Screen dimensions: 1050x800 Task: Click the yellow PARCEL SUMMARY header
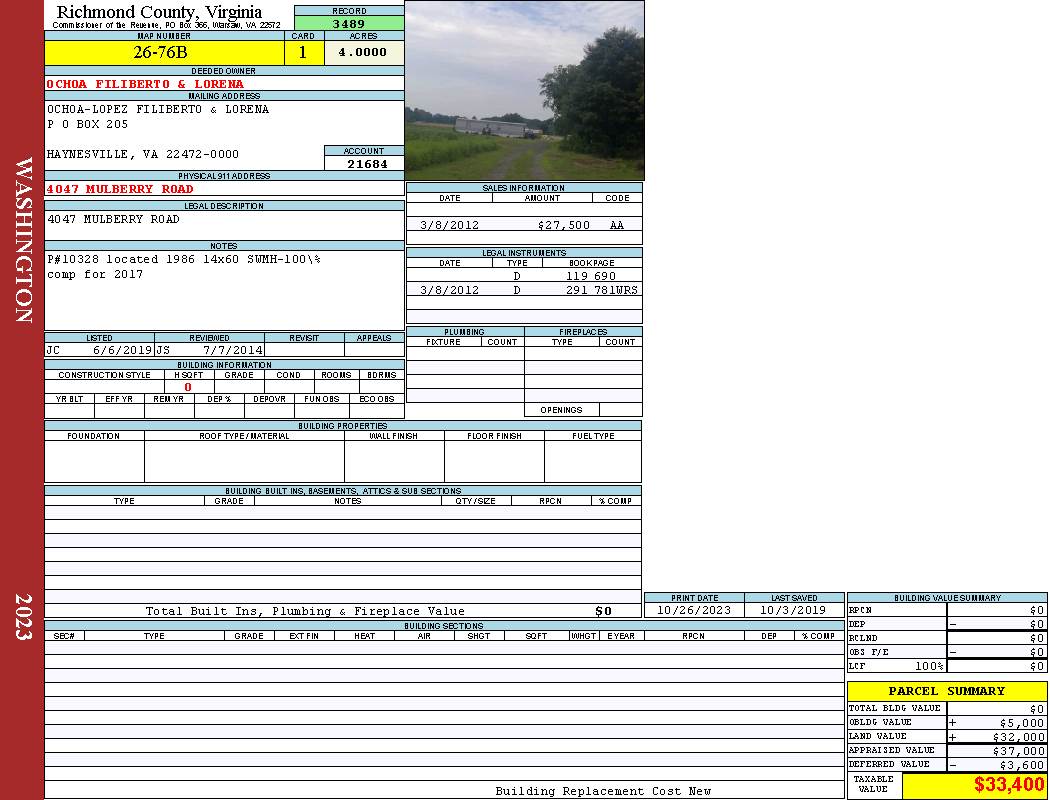pos(946,691)
